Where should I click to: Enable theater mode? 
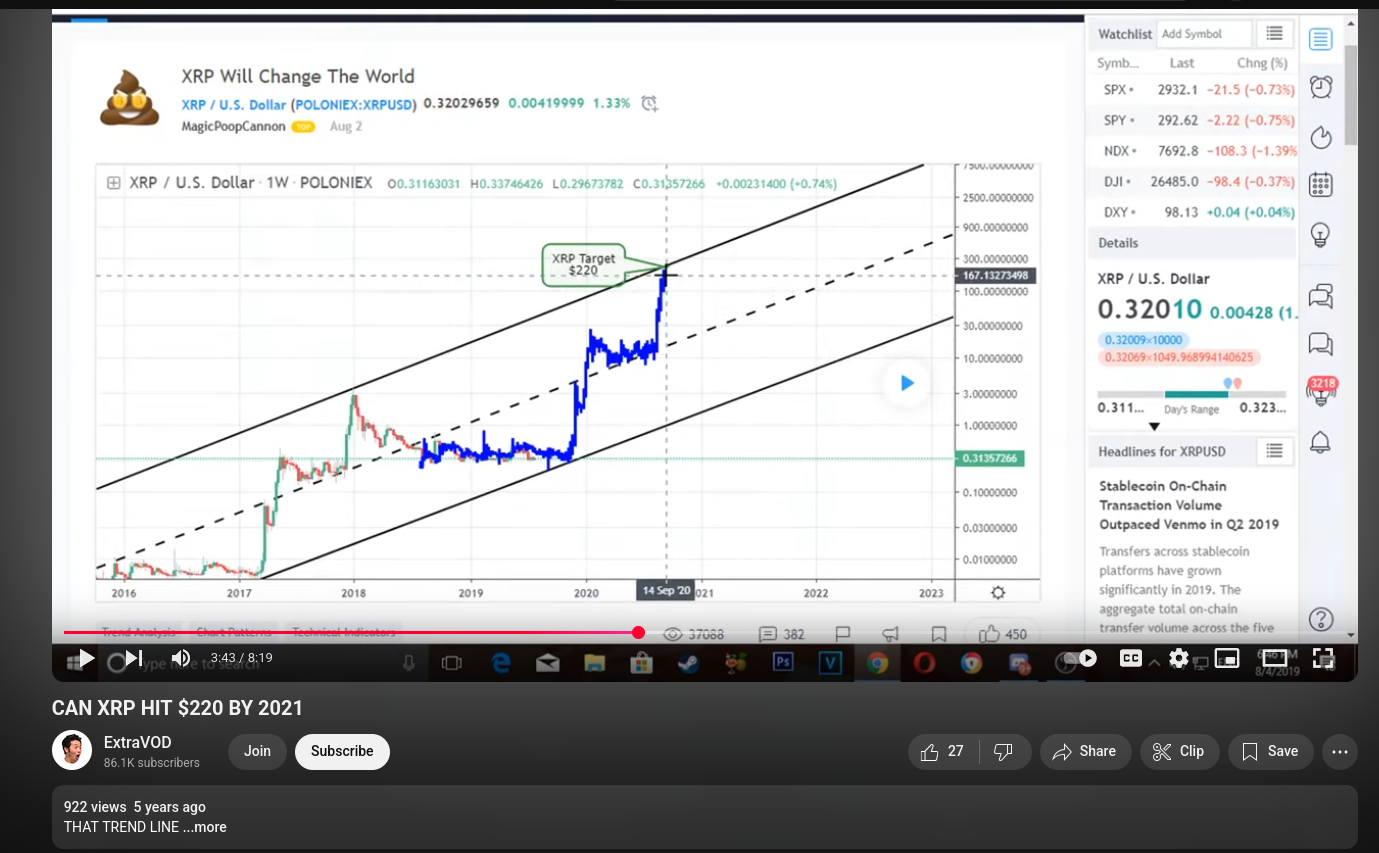pyautogui.click(x=1275, y=658)
